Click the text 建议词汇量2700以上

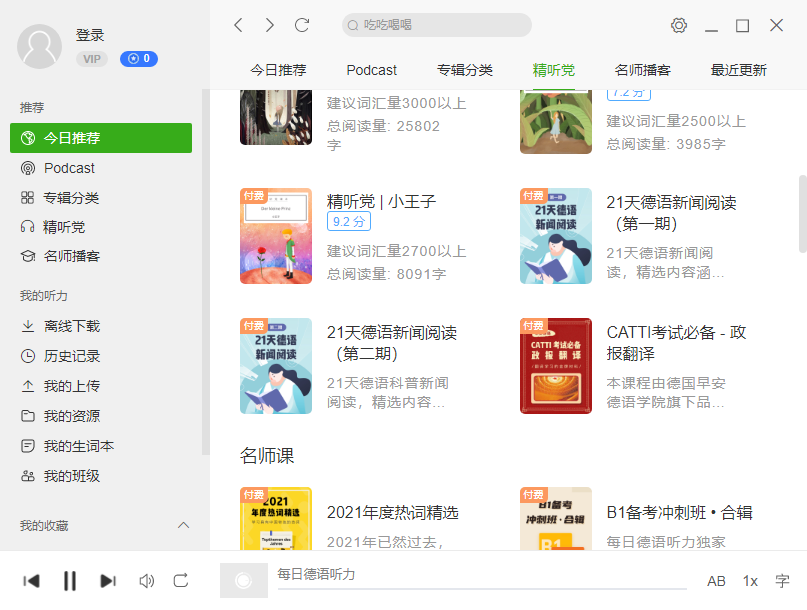tap(397, 251)
